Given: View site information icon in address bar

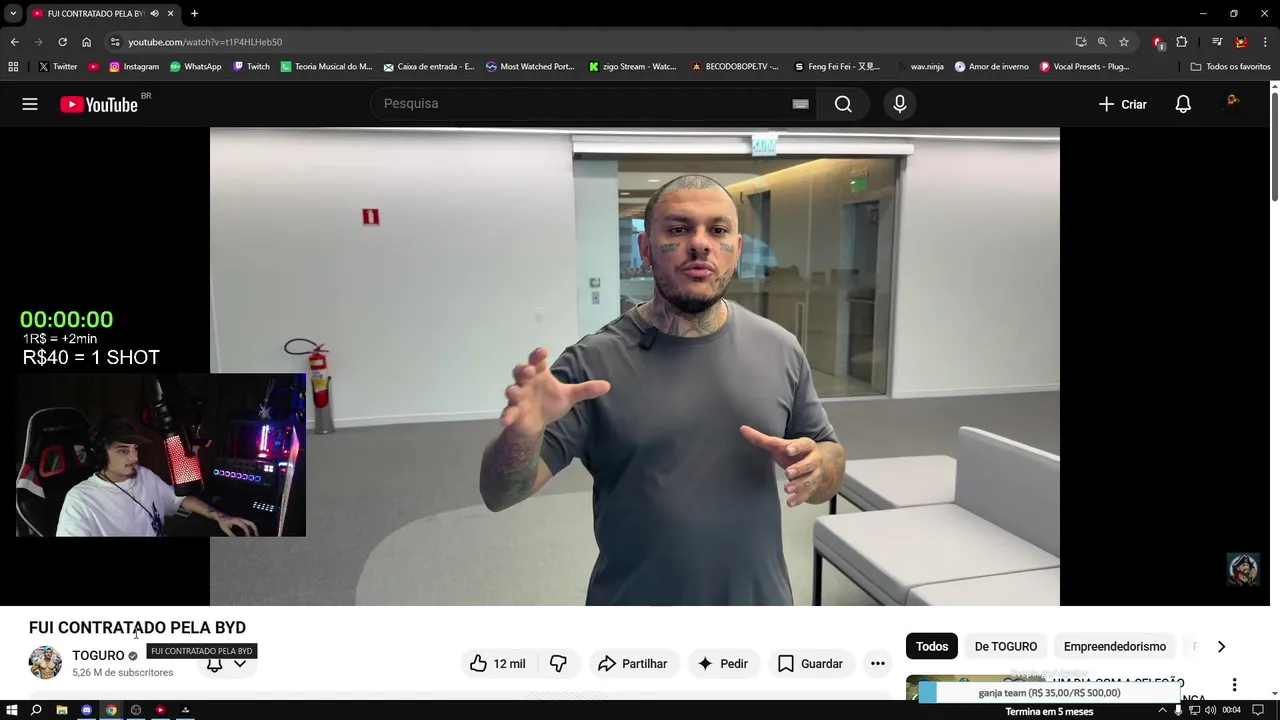Looking at the screenshot, I should [x=115, y=42].
